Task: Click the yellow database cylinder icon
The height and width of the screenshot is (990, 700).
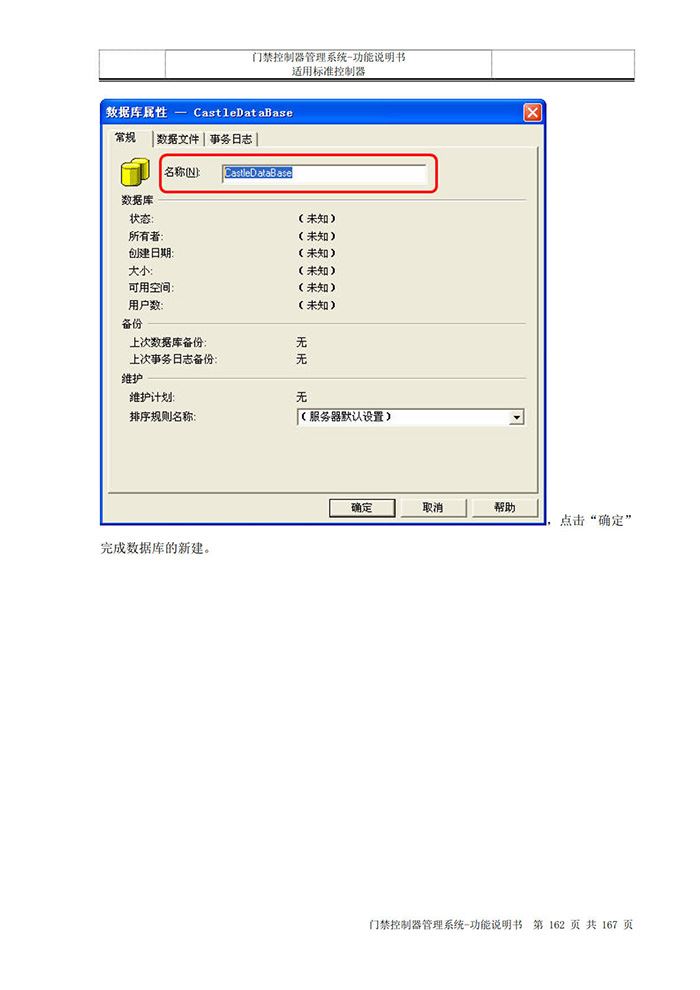Action: [134, 172]
